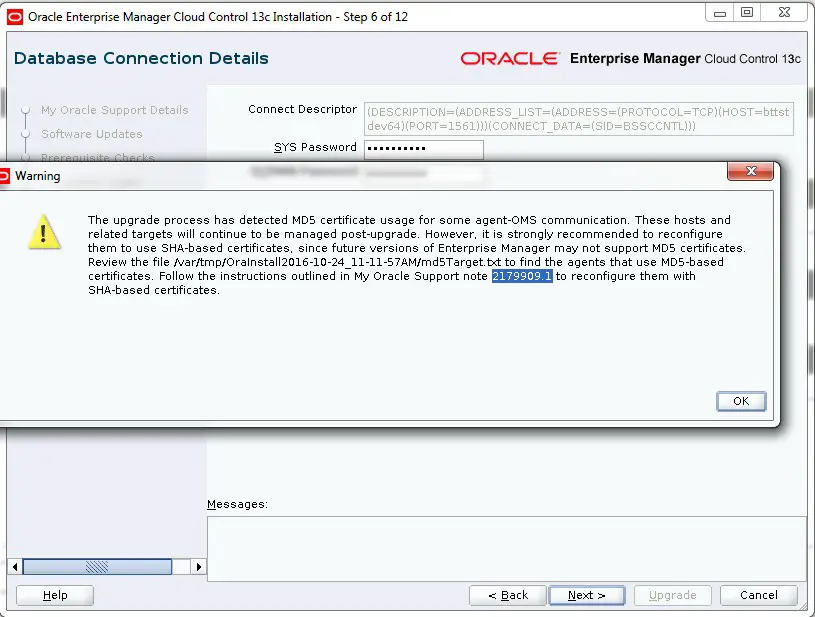Click the Messages text area
This screenshot has height=617, width=815.
coord(506,548)
